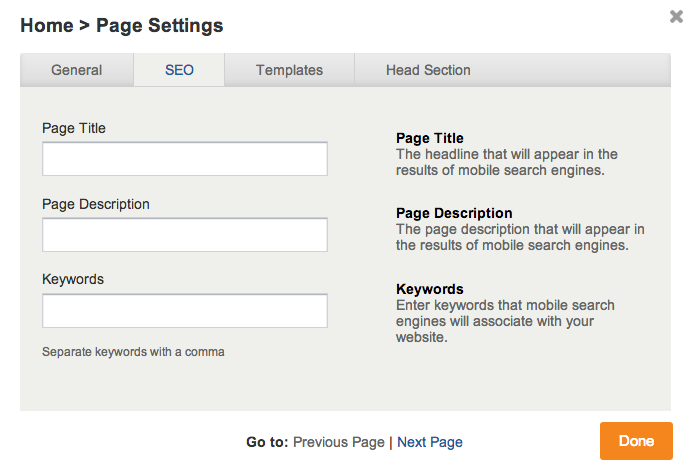Click the Previous Page link
The width and height of the screenshot is (693, 469).
click(339, 442)
